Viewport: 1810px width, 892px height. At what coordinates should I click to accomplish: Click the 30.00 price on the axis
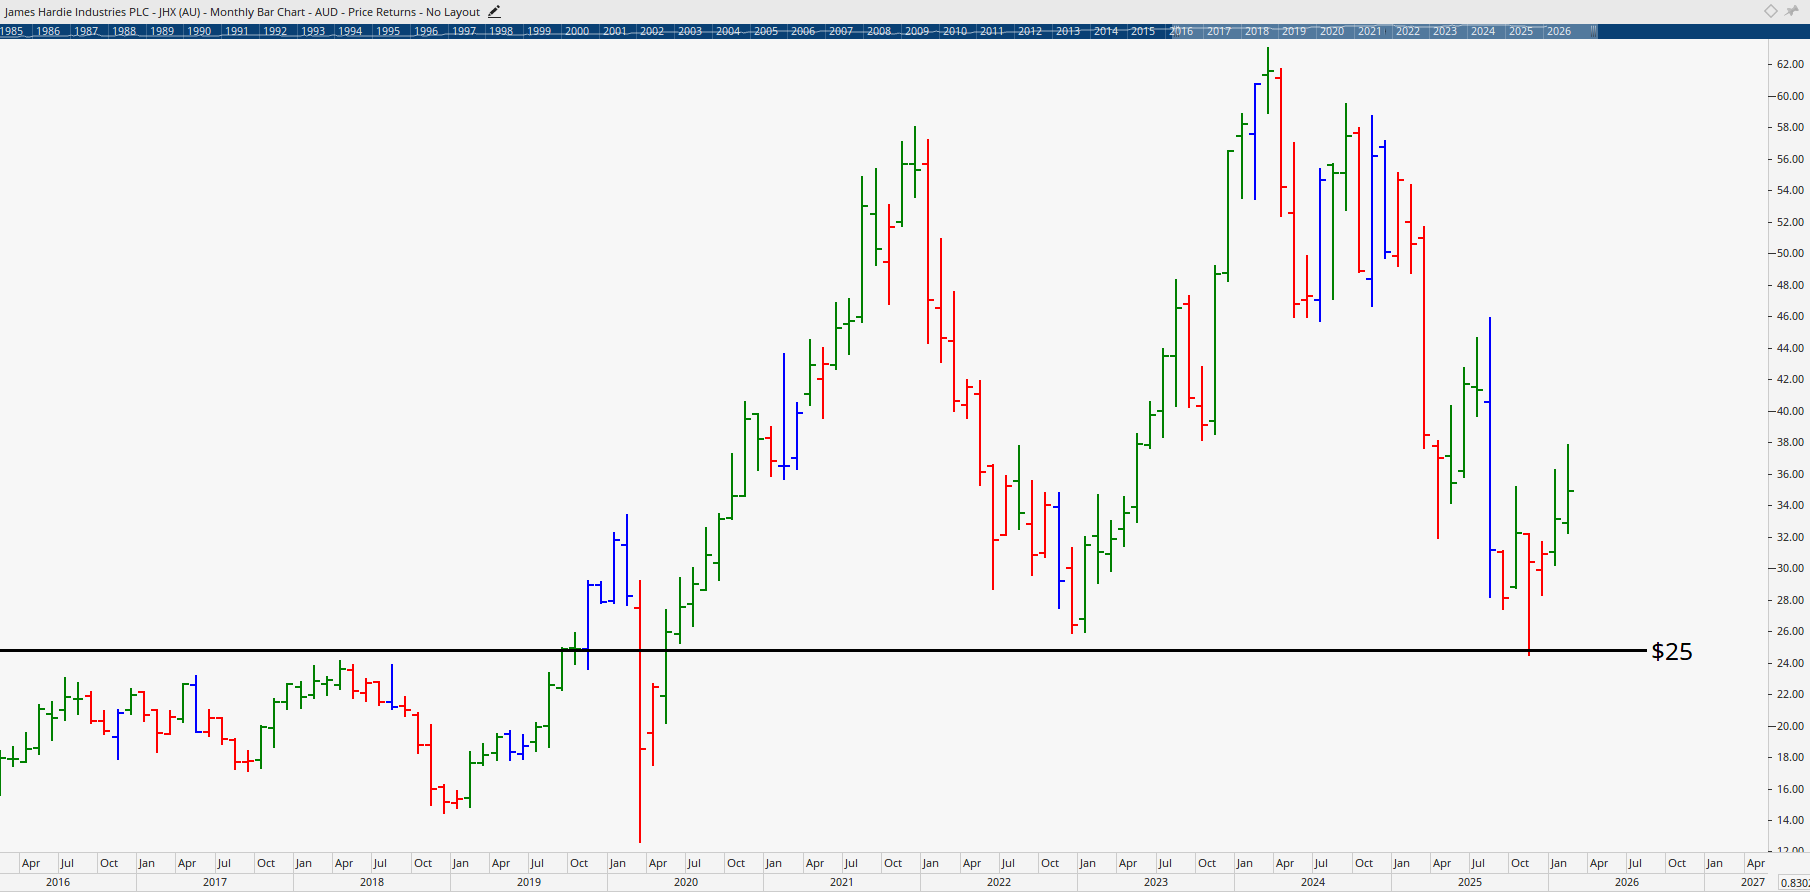[1790, 568]
